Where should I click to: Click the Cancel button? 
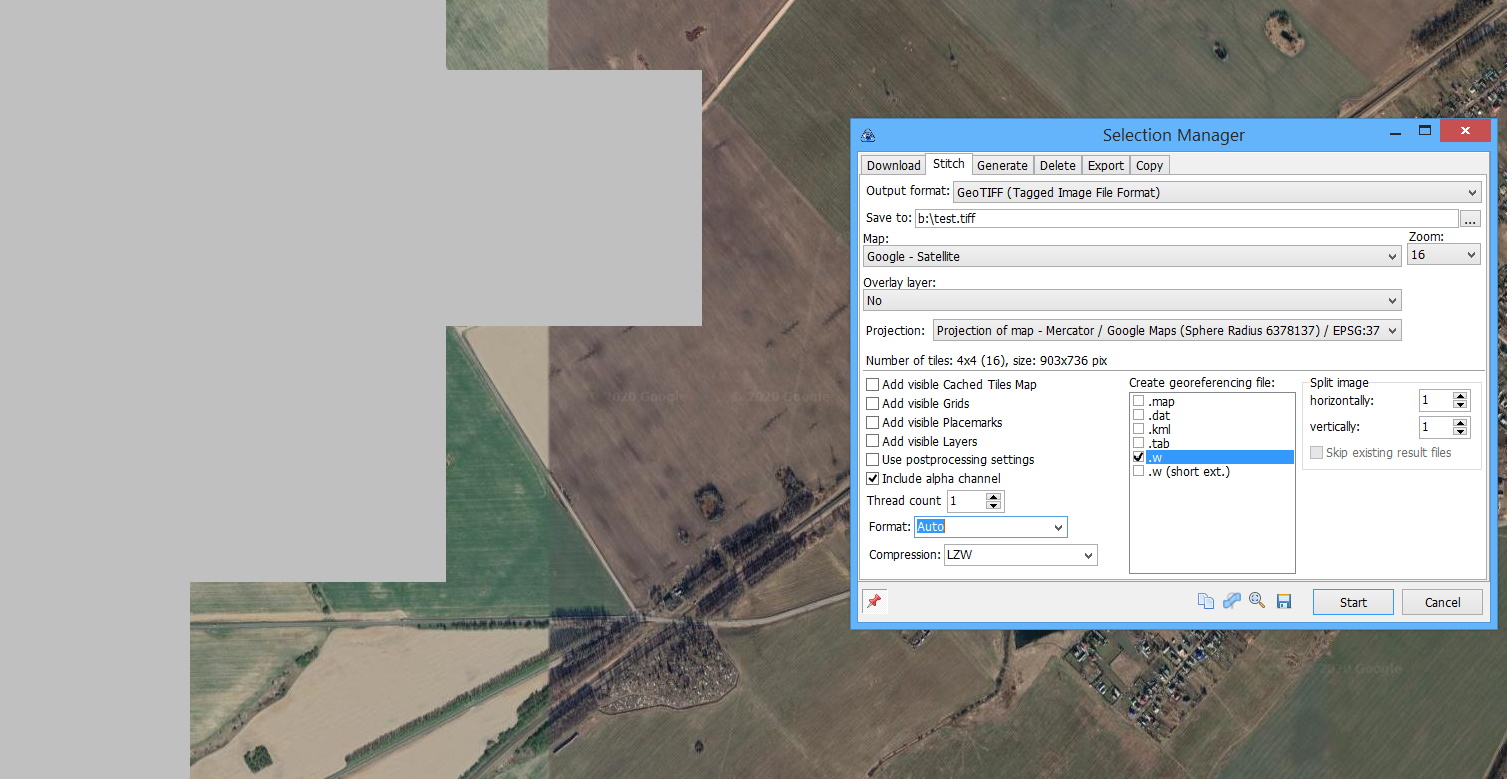(1442, 602)
